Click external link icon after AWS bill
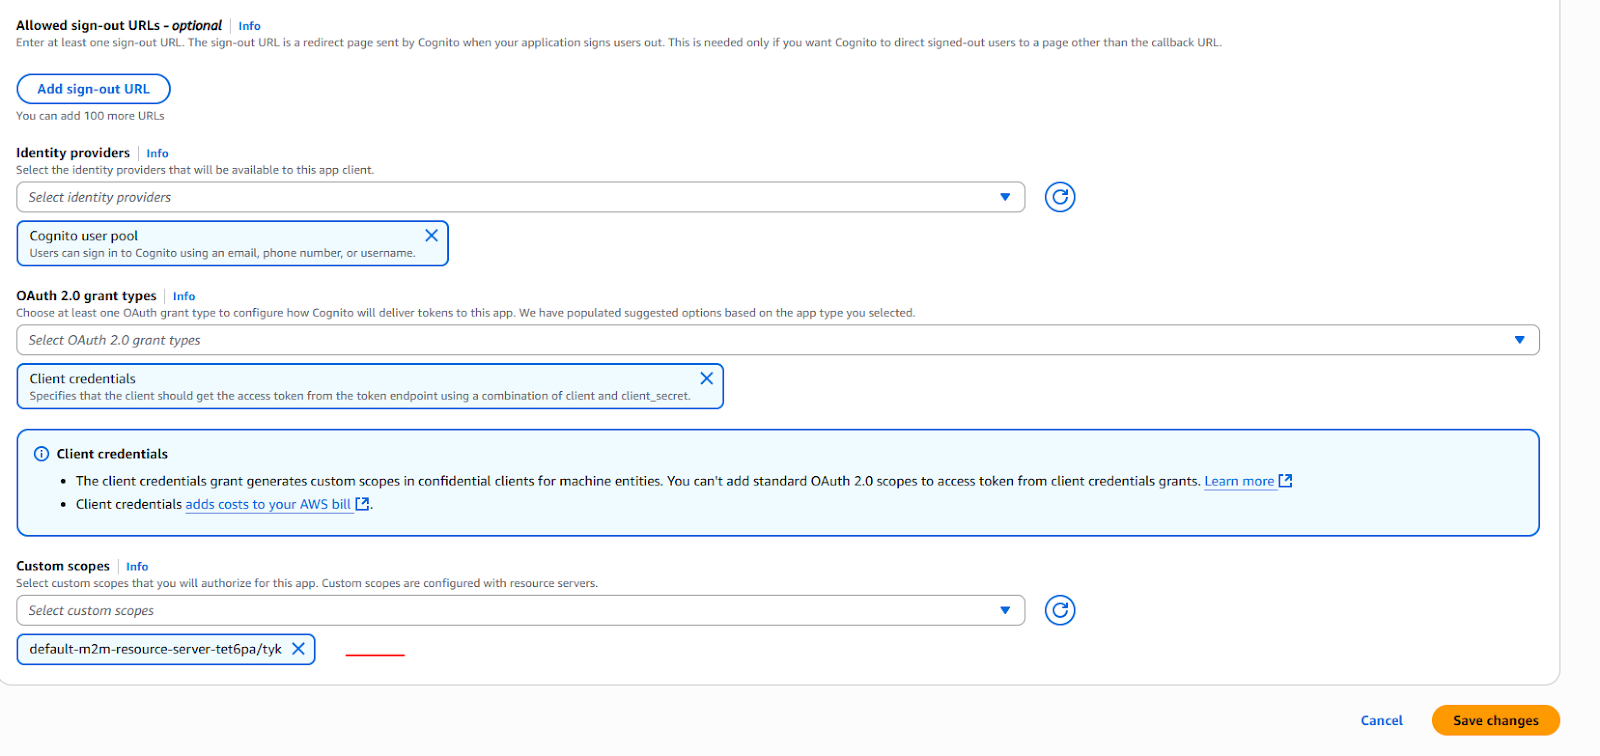Screen dimensions: 1600x756 click(x=362, y=504)
